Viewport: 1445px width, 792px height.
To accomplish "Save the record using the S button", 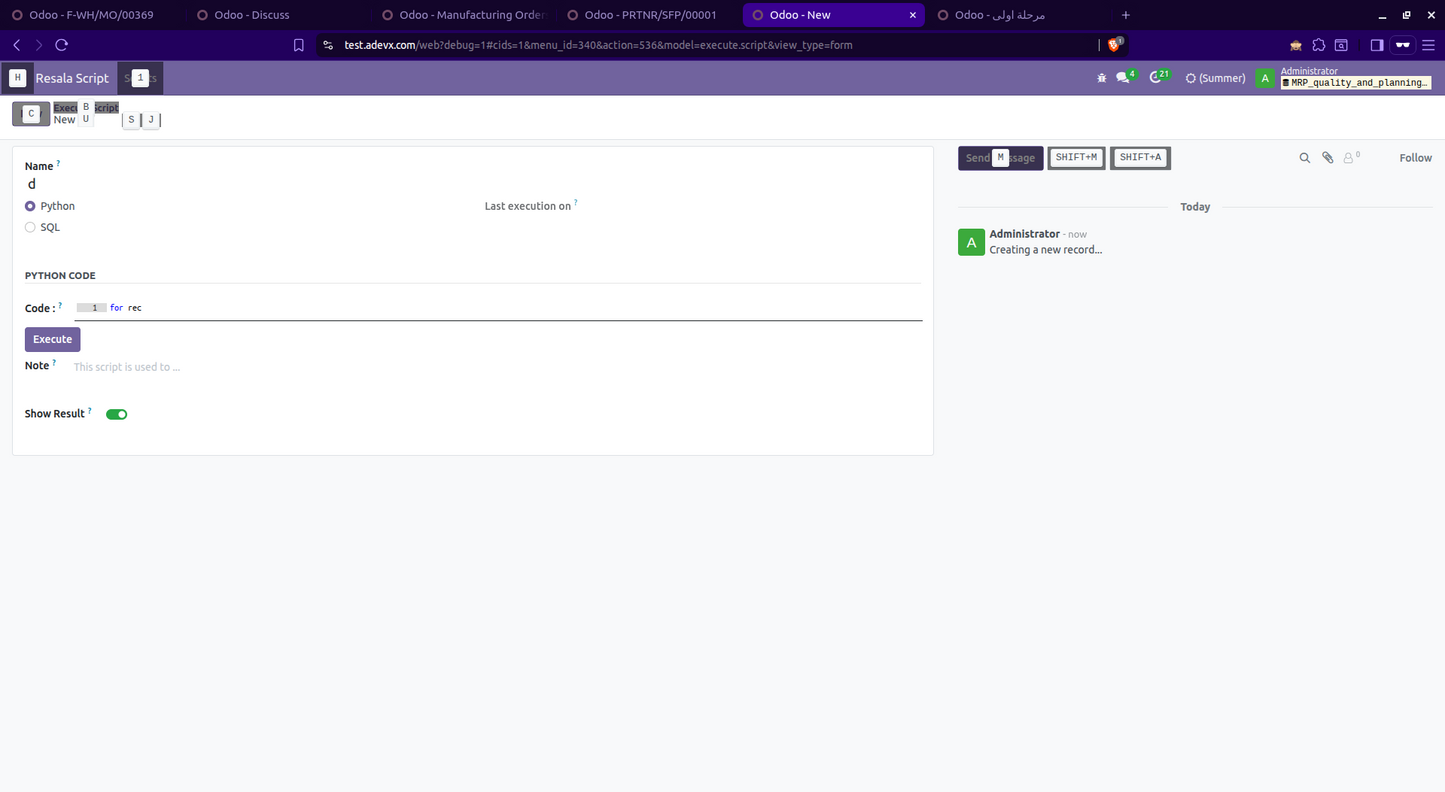I will [131, 120].
